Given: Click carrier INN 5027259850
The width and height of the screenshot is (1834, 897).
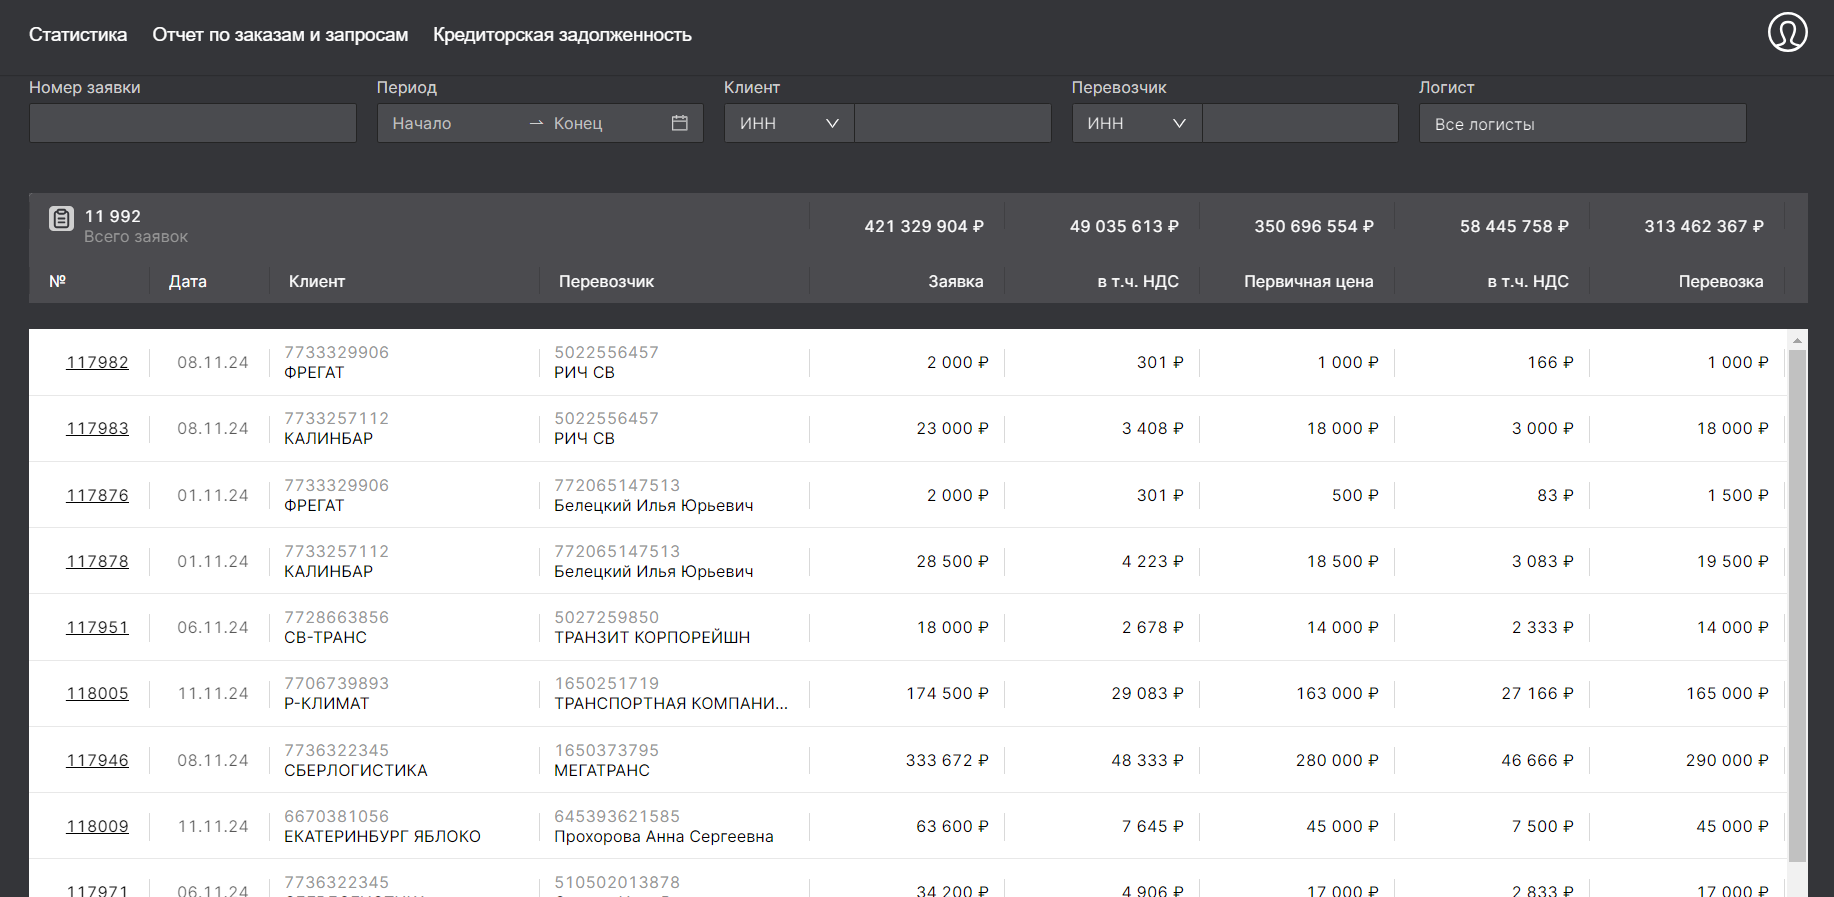Looking at the screenshot, I should click(x=607, y=617).
